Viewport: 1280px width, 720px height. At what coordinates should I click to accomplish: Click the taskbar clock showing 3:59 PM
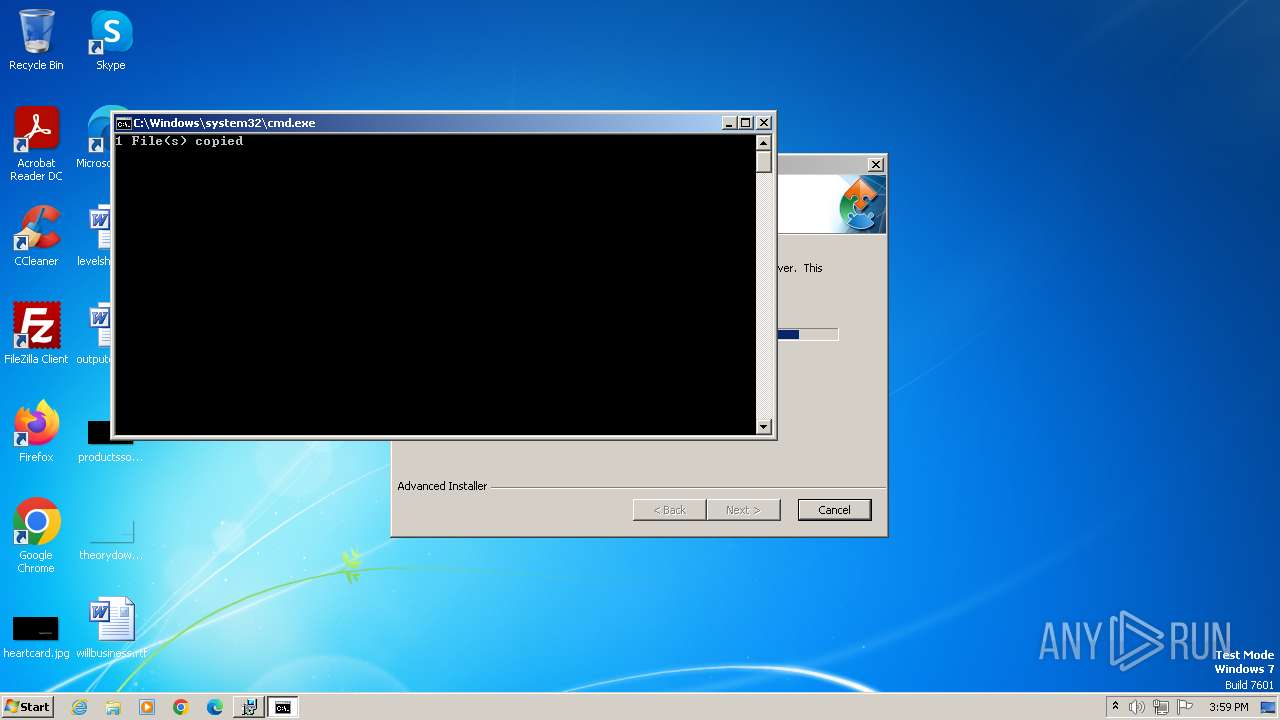click(x=1228, y=707)
